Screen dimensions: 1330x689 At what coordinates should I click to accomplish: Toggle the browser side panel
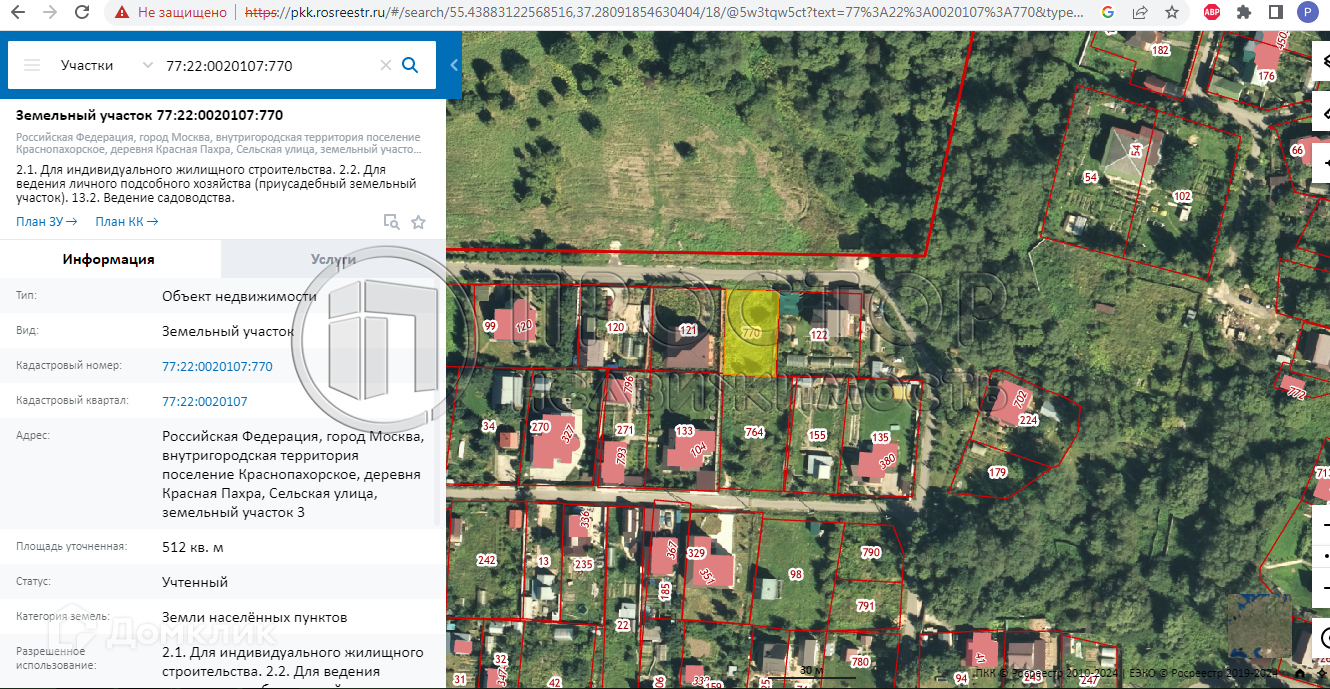tap(1276, 13)
